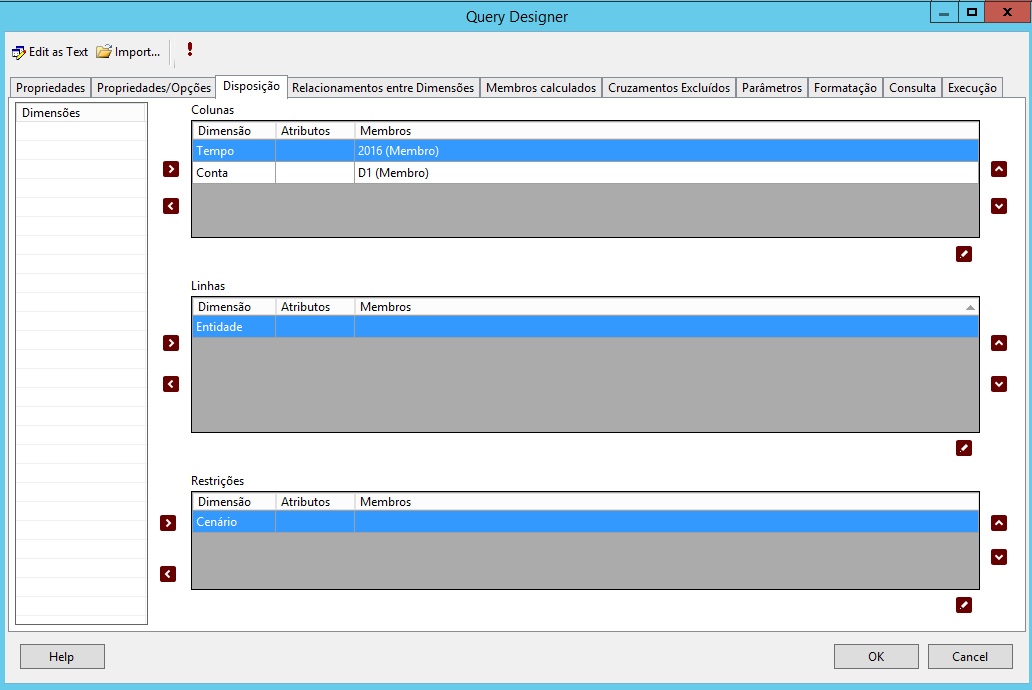Open the Parâmetros tab
Viewport: 1032px width, 690px height.
pyautogui.click(x=772, y=88)
